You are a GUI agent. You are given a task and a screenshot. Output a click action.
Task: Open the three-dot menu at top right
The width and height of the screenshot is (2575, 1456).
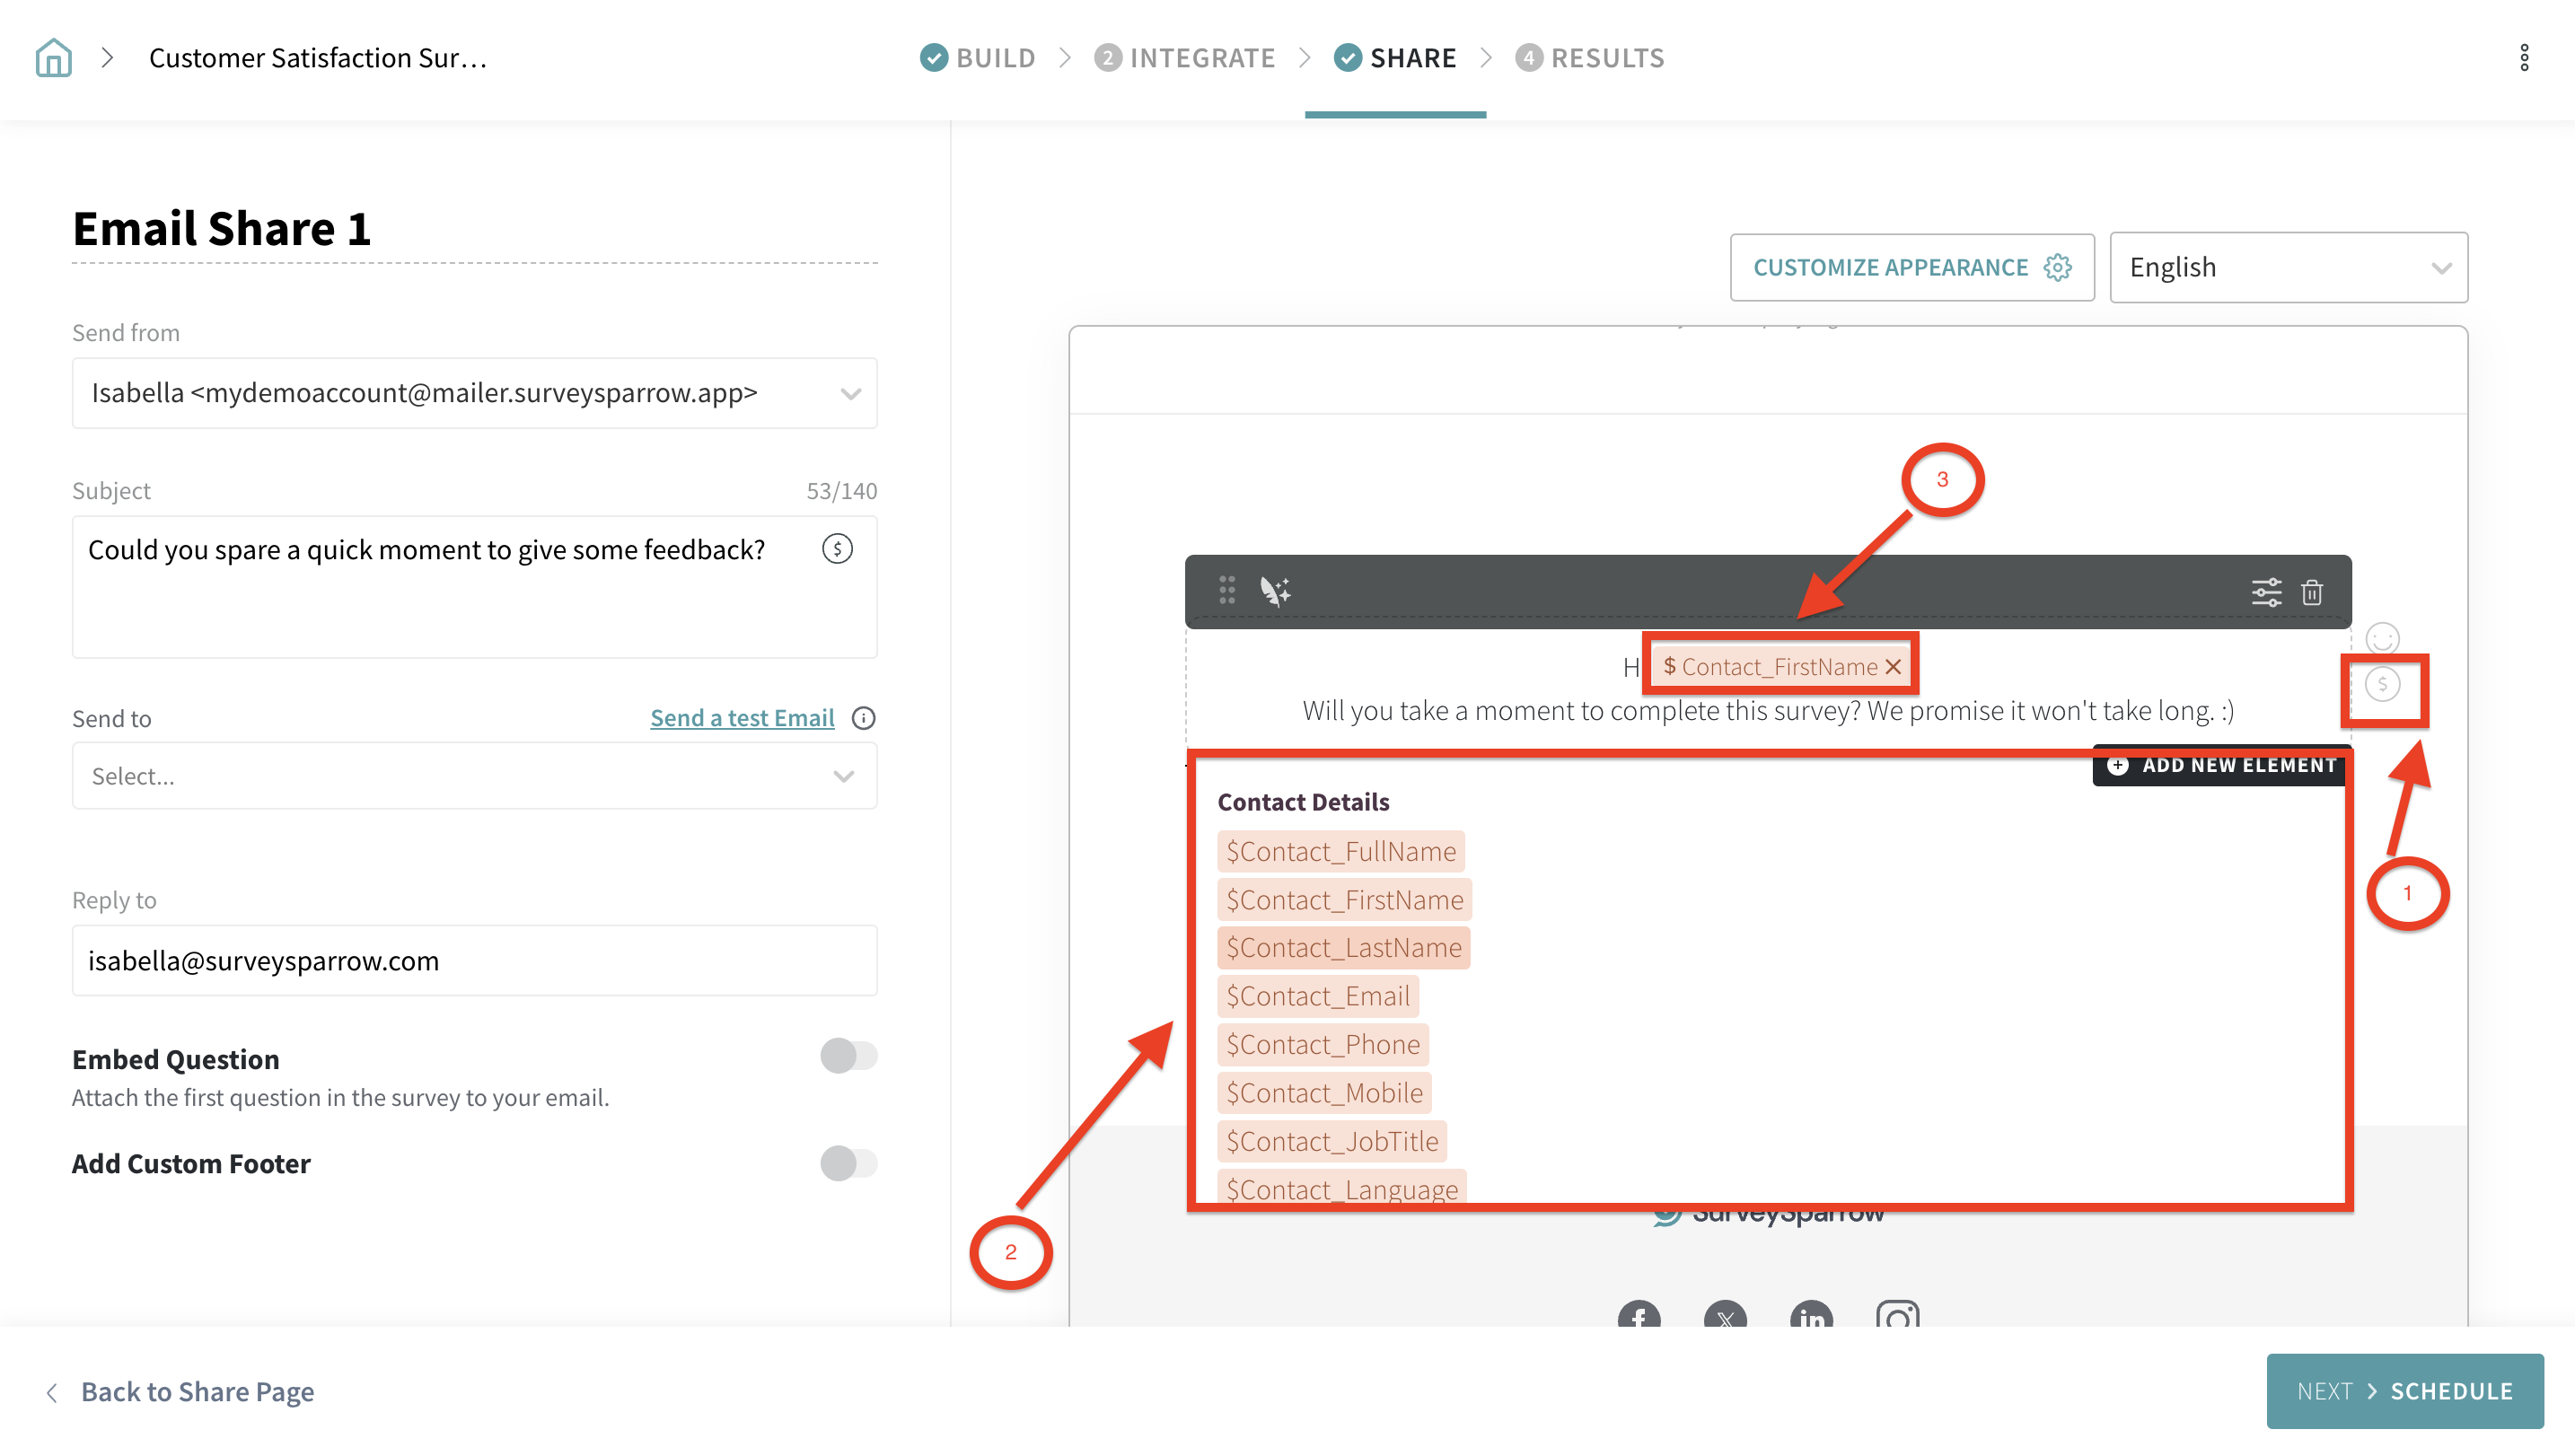click(2523, 58)
